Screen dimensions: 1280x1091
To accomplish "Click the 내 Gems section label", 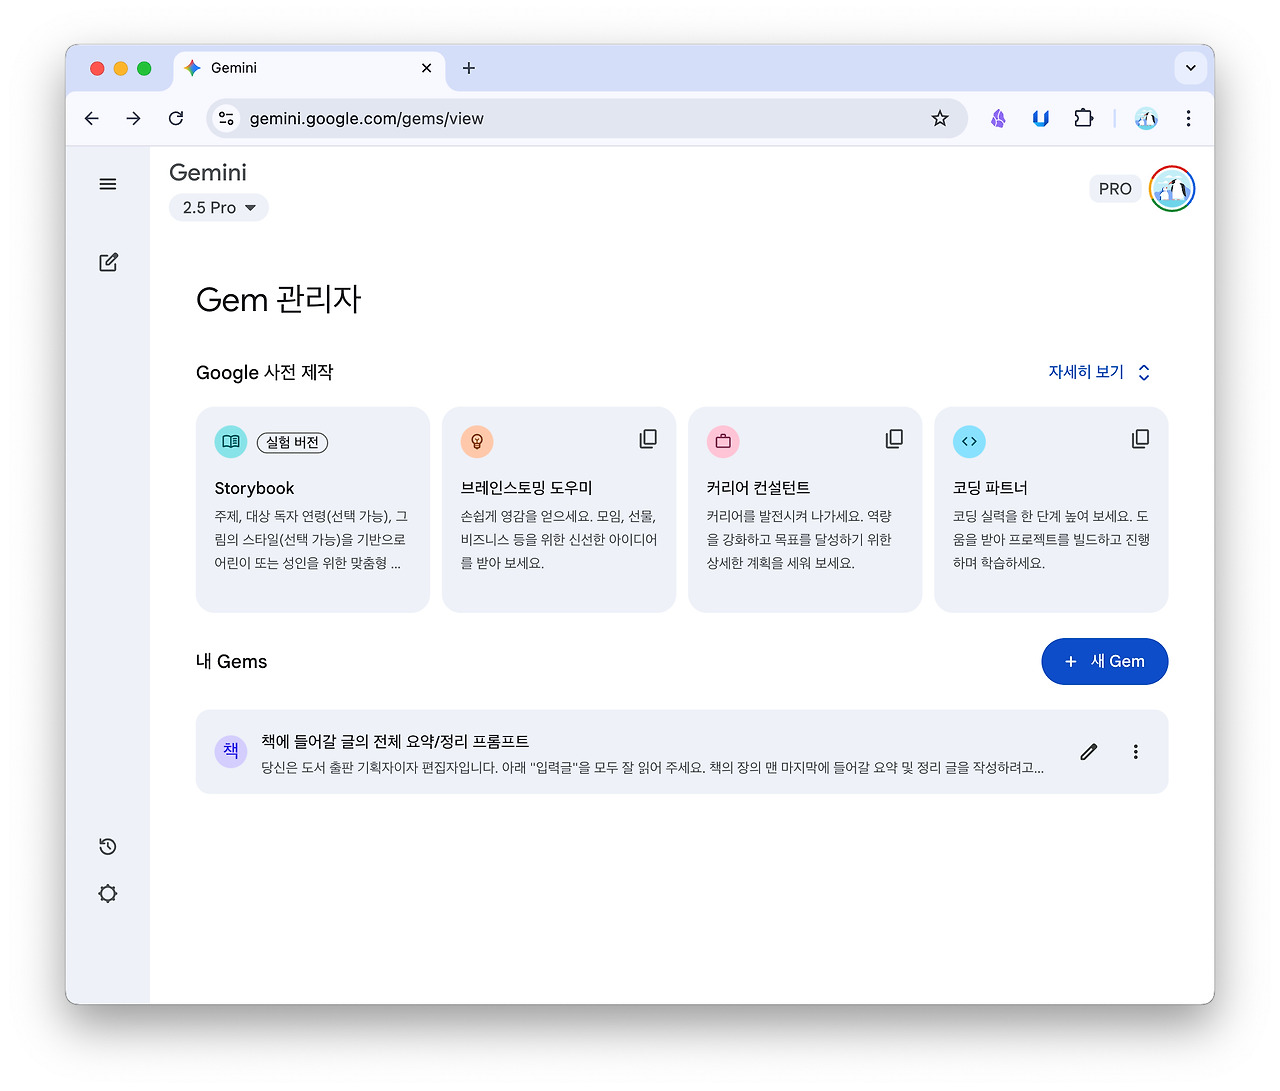I will coord(231,662).
